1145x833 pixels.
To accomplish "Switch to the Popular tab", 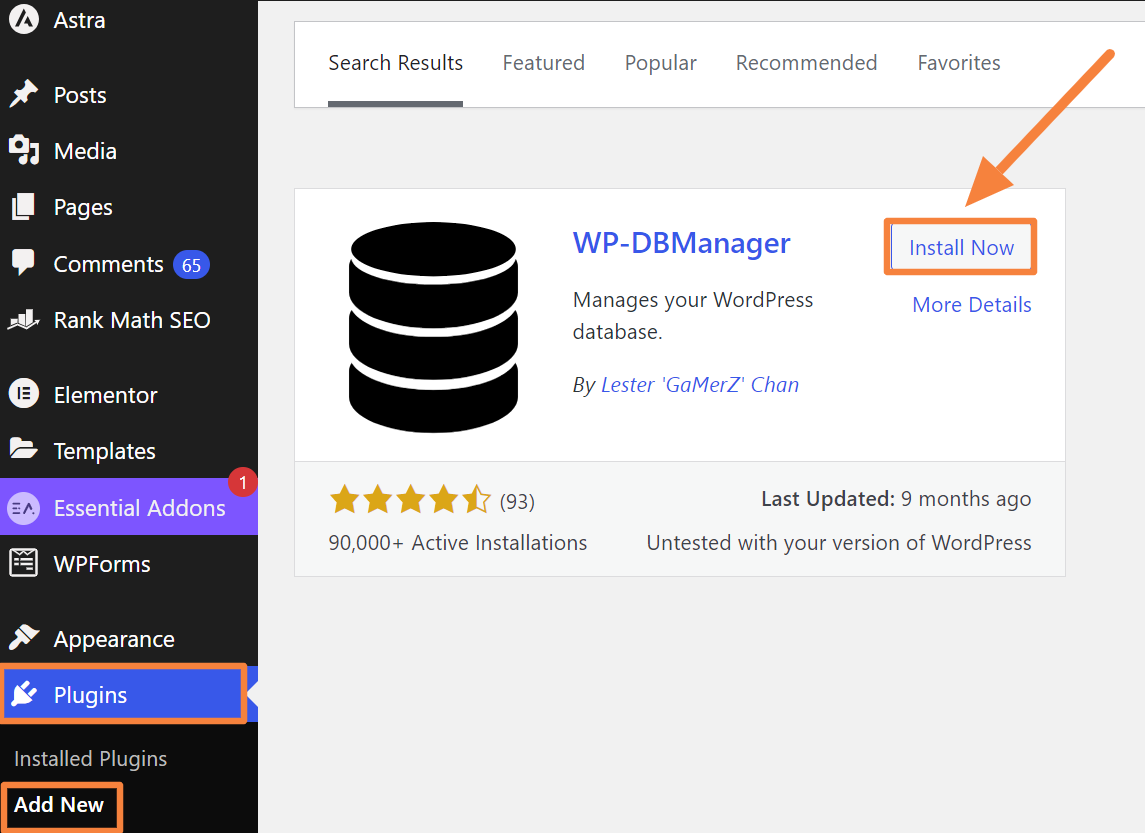I will click(660, 63).
